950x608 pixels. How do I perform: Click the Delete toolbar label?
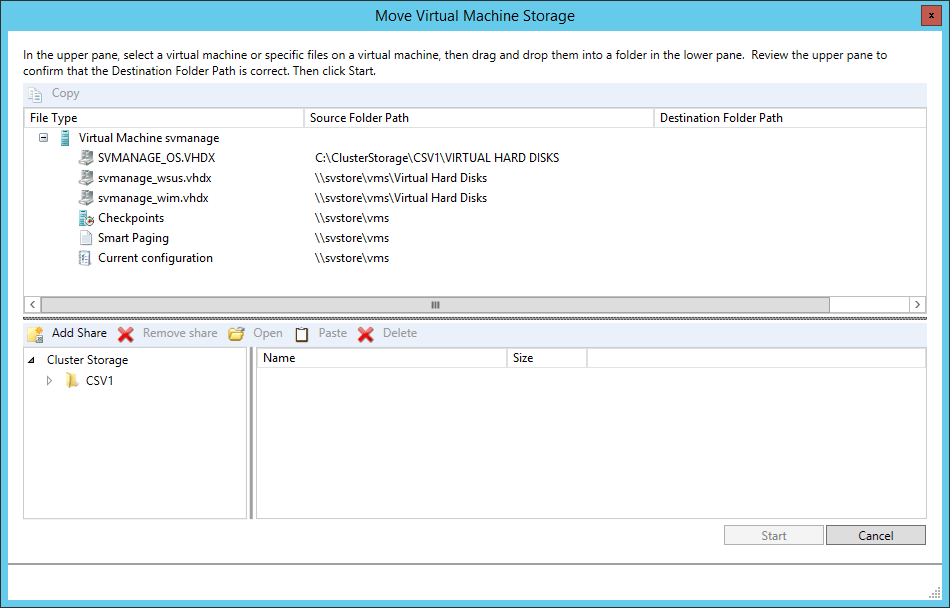tap(400, 333)
